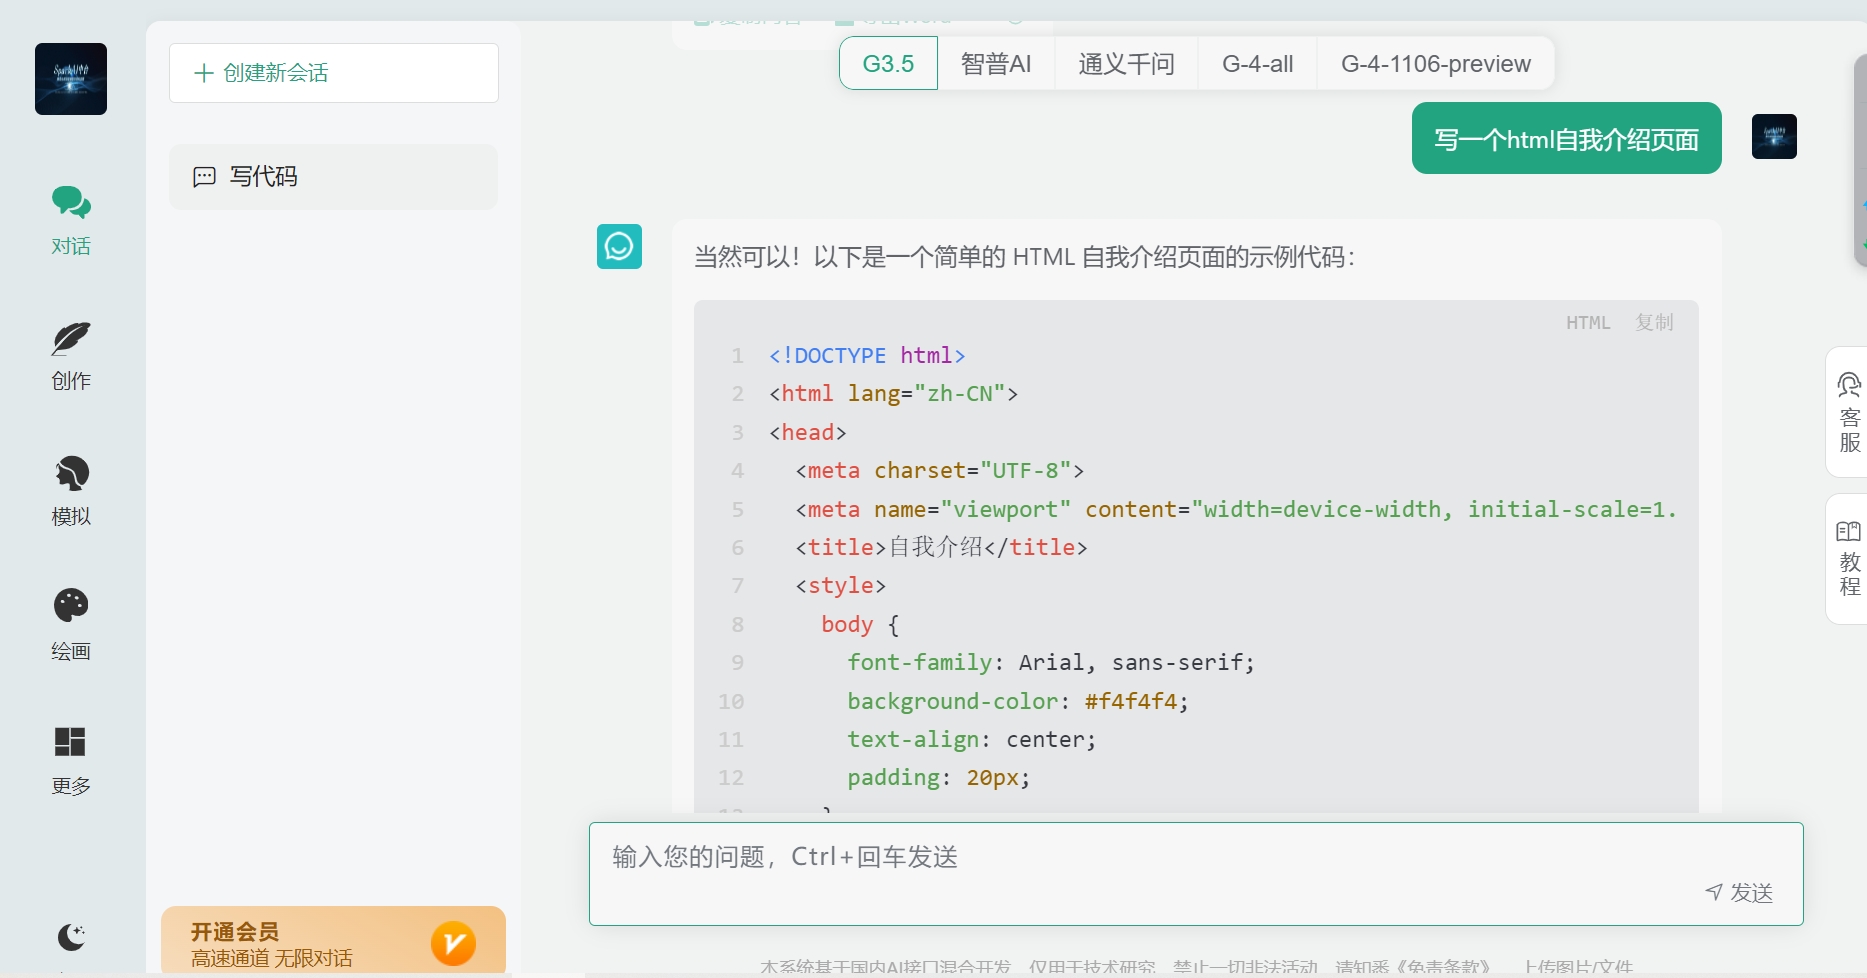Toggle dark mode with the moon icon
1867x978 pixels.
pyautogui.click(x=70, y=938)
